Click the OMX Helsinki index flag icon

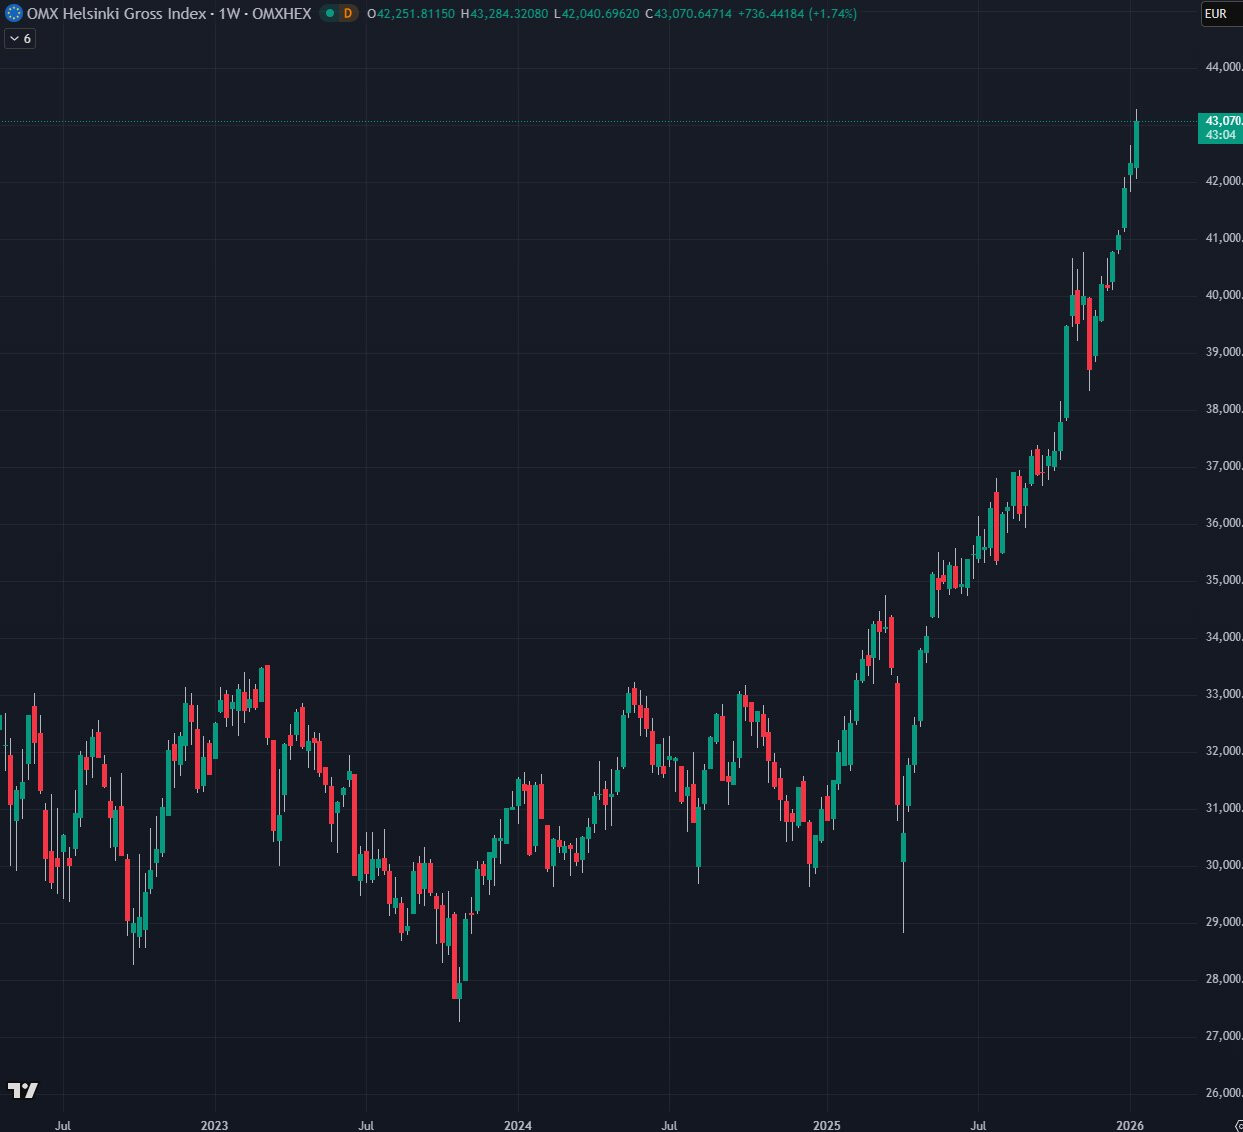(14, 14)
